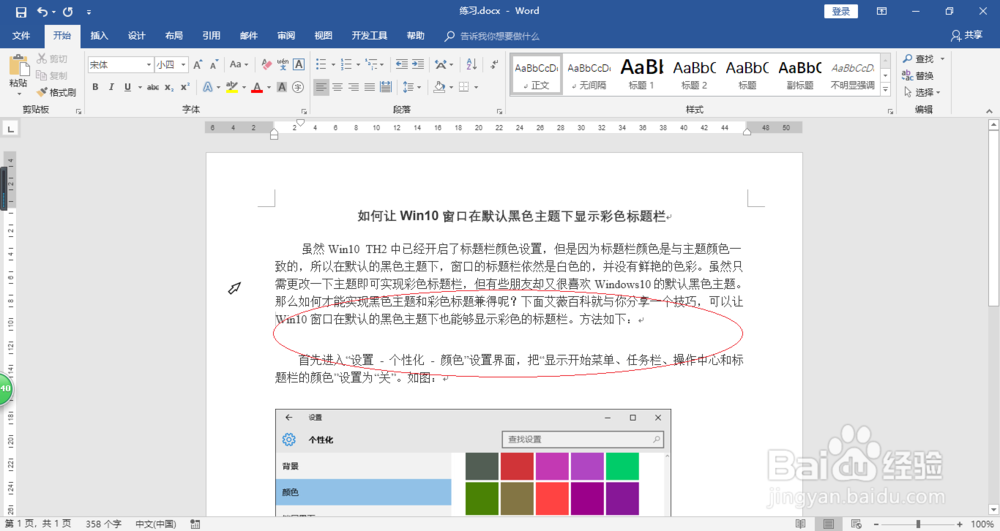Click the Paste (粘贴) clipboard icon
The height and width of the screenshot is (531, 1000).
pyautogui.click(x=18, y=66)
